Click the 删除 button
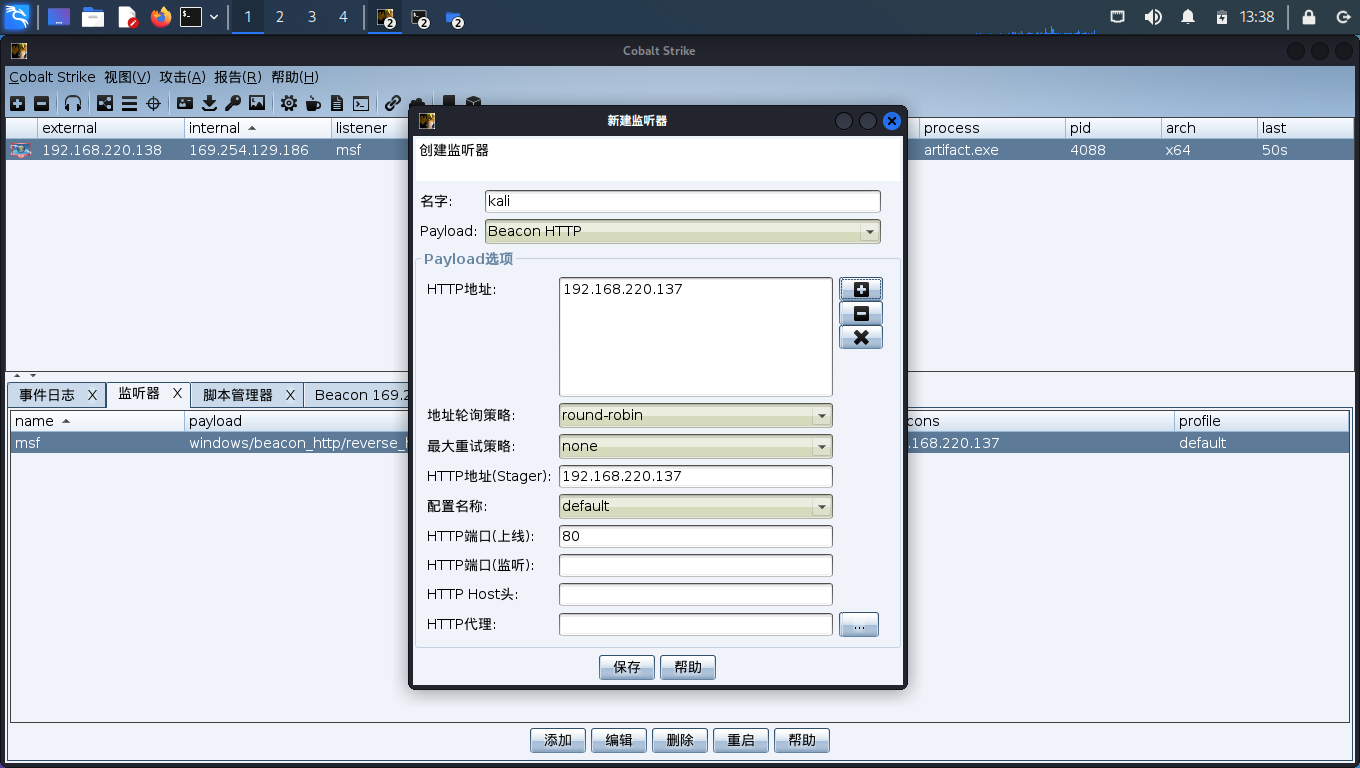1360x768 pixels. 680,740
